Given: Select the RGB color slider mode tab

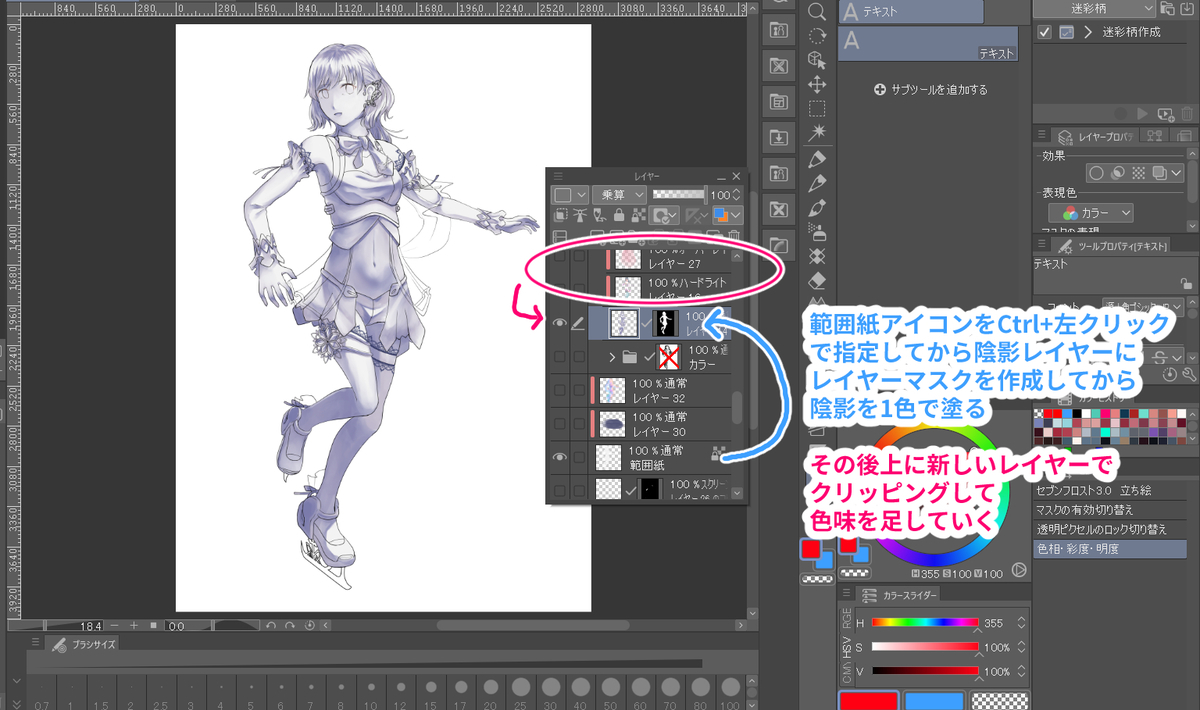Looking at the screenshot, I should 848,620.
